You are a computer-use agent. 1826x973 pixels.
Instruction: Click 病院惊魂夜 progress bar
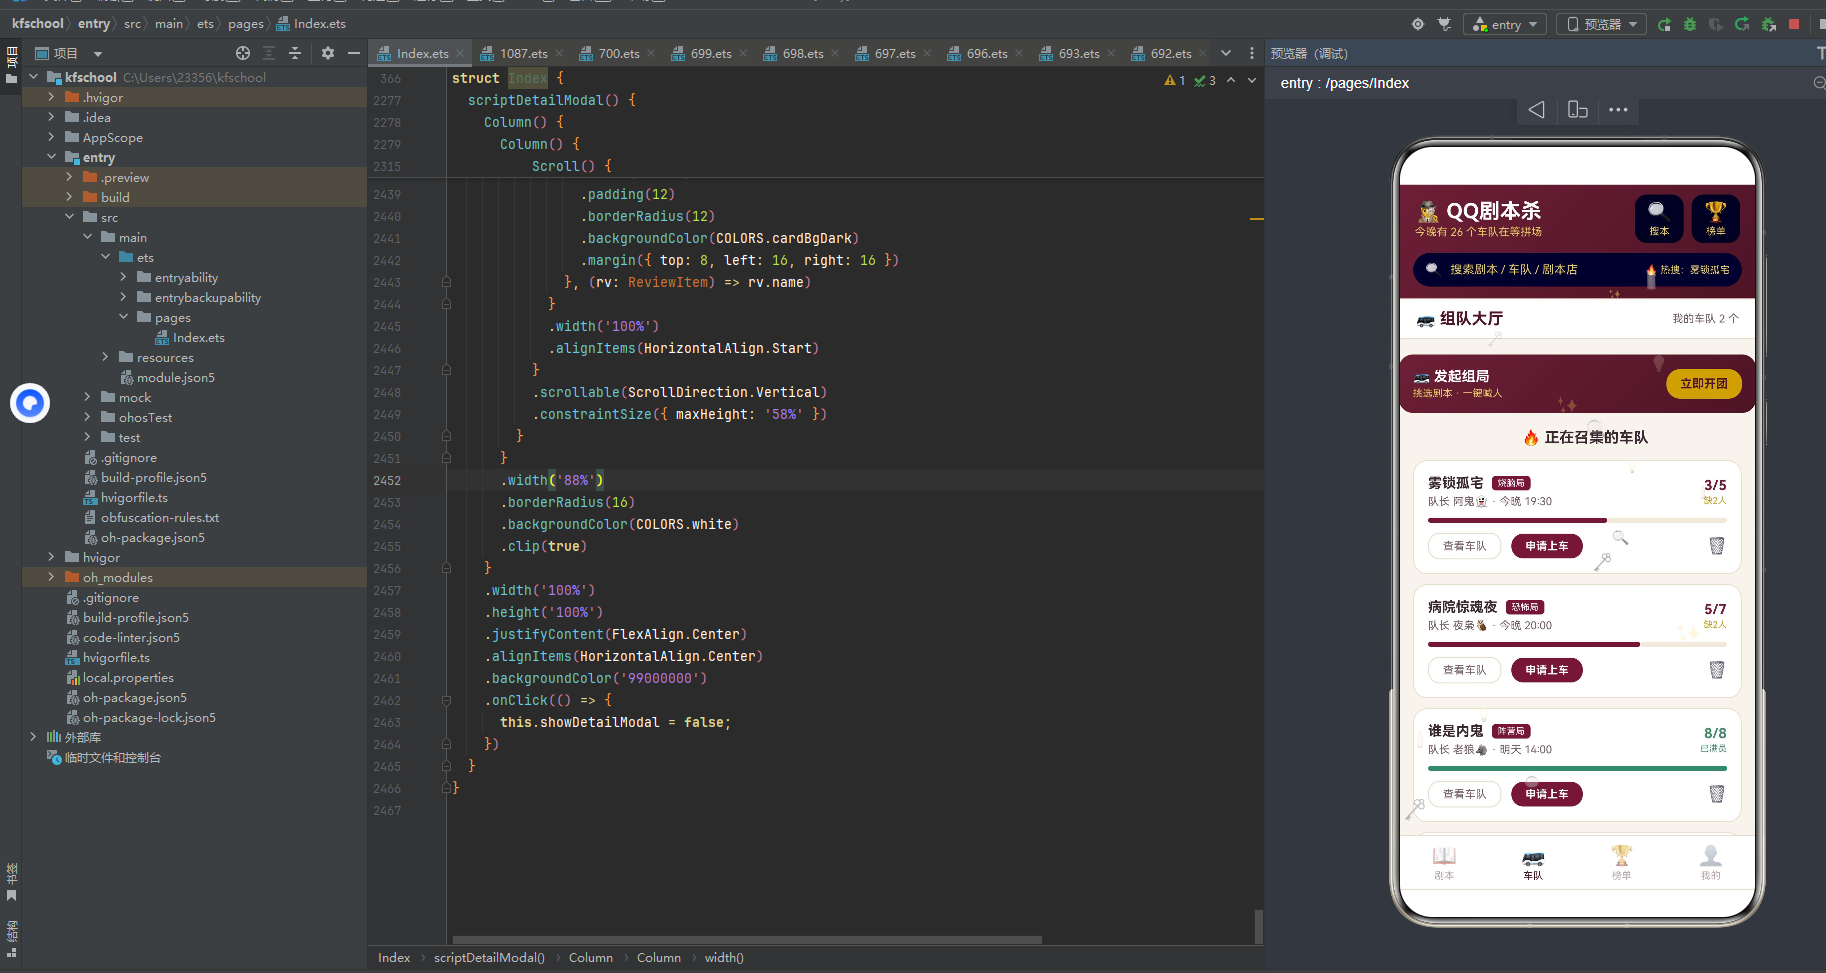click(1577, 645)
